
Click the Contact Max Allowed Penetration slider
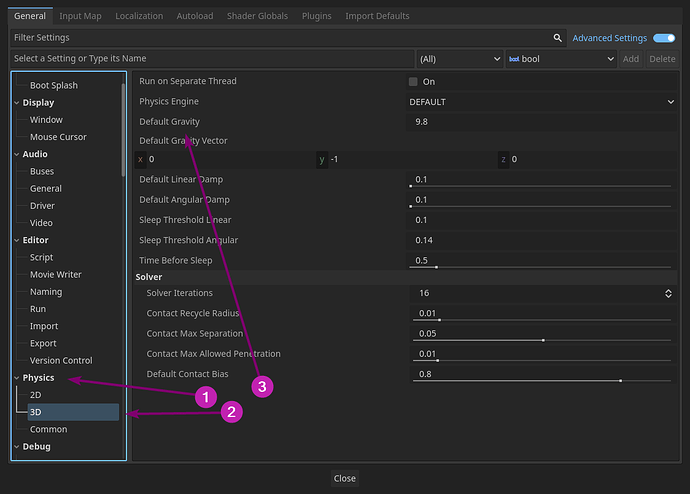click(542, 360)
